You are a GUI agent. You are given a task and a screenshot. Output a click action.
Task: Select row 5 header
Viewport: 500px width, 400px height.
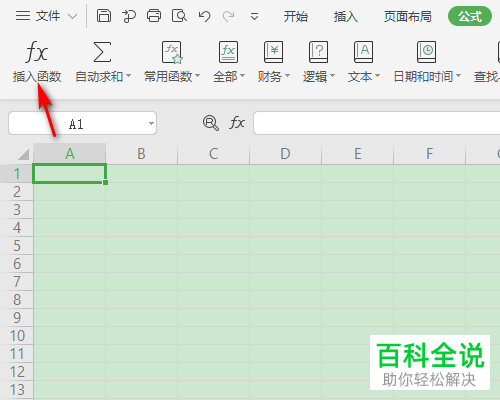tap(17, 246)
